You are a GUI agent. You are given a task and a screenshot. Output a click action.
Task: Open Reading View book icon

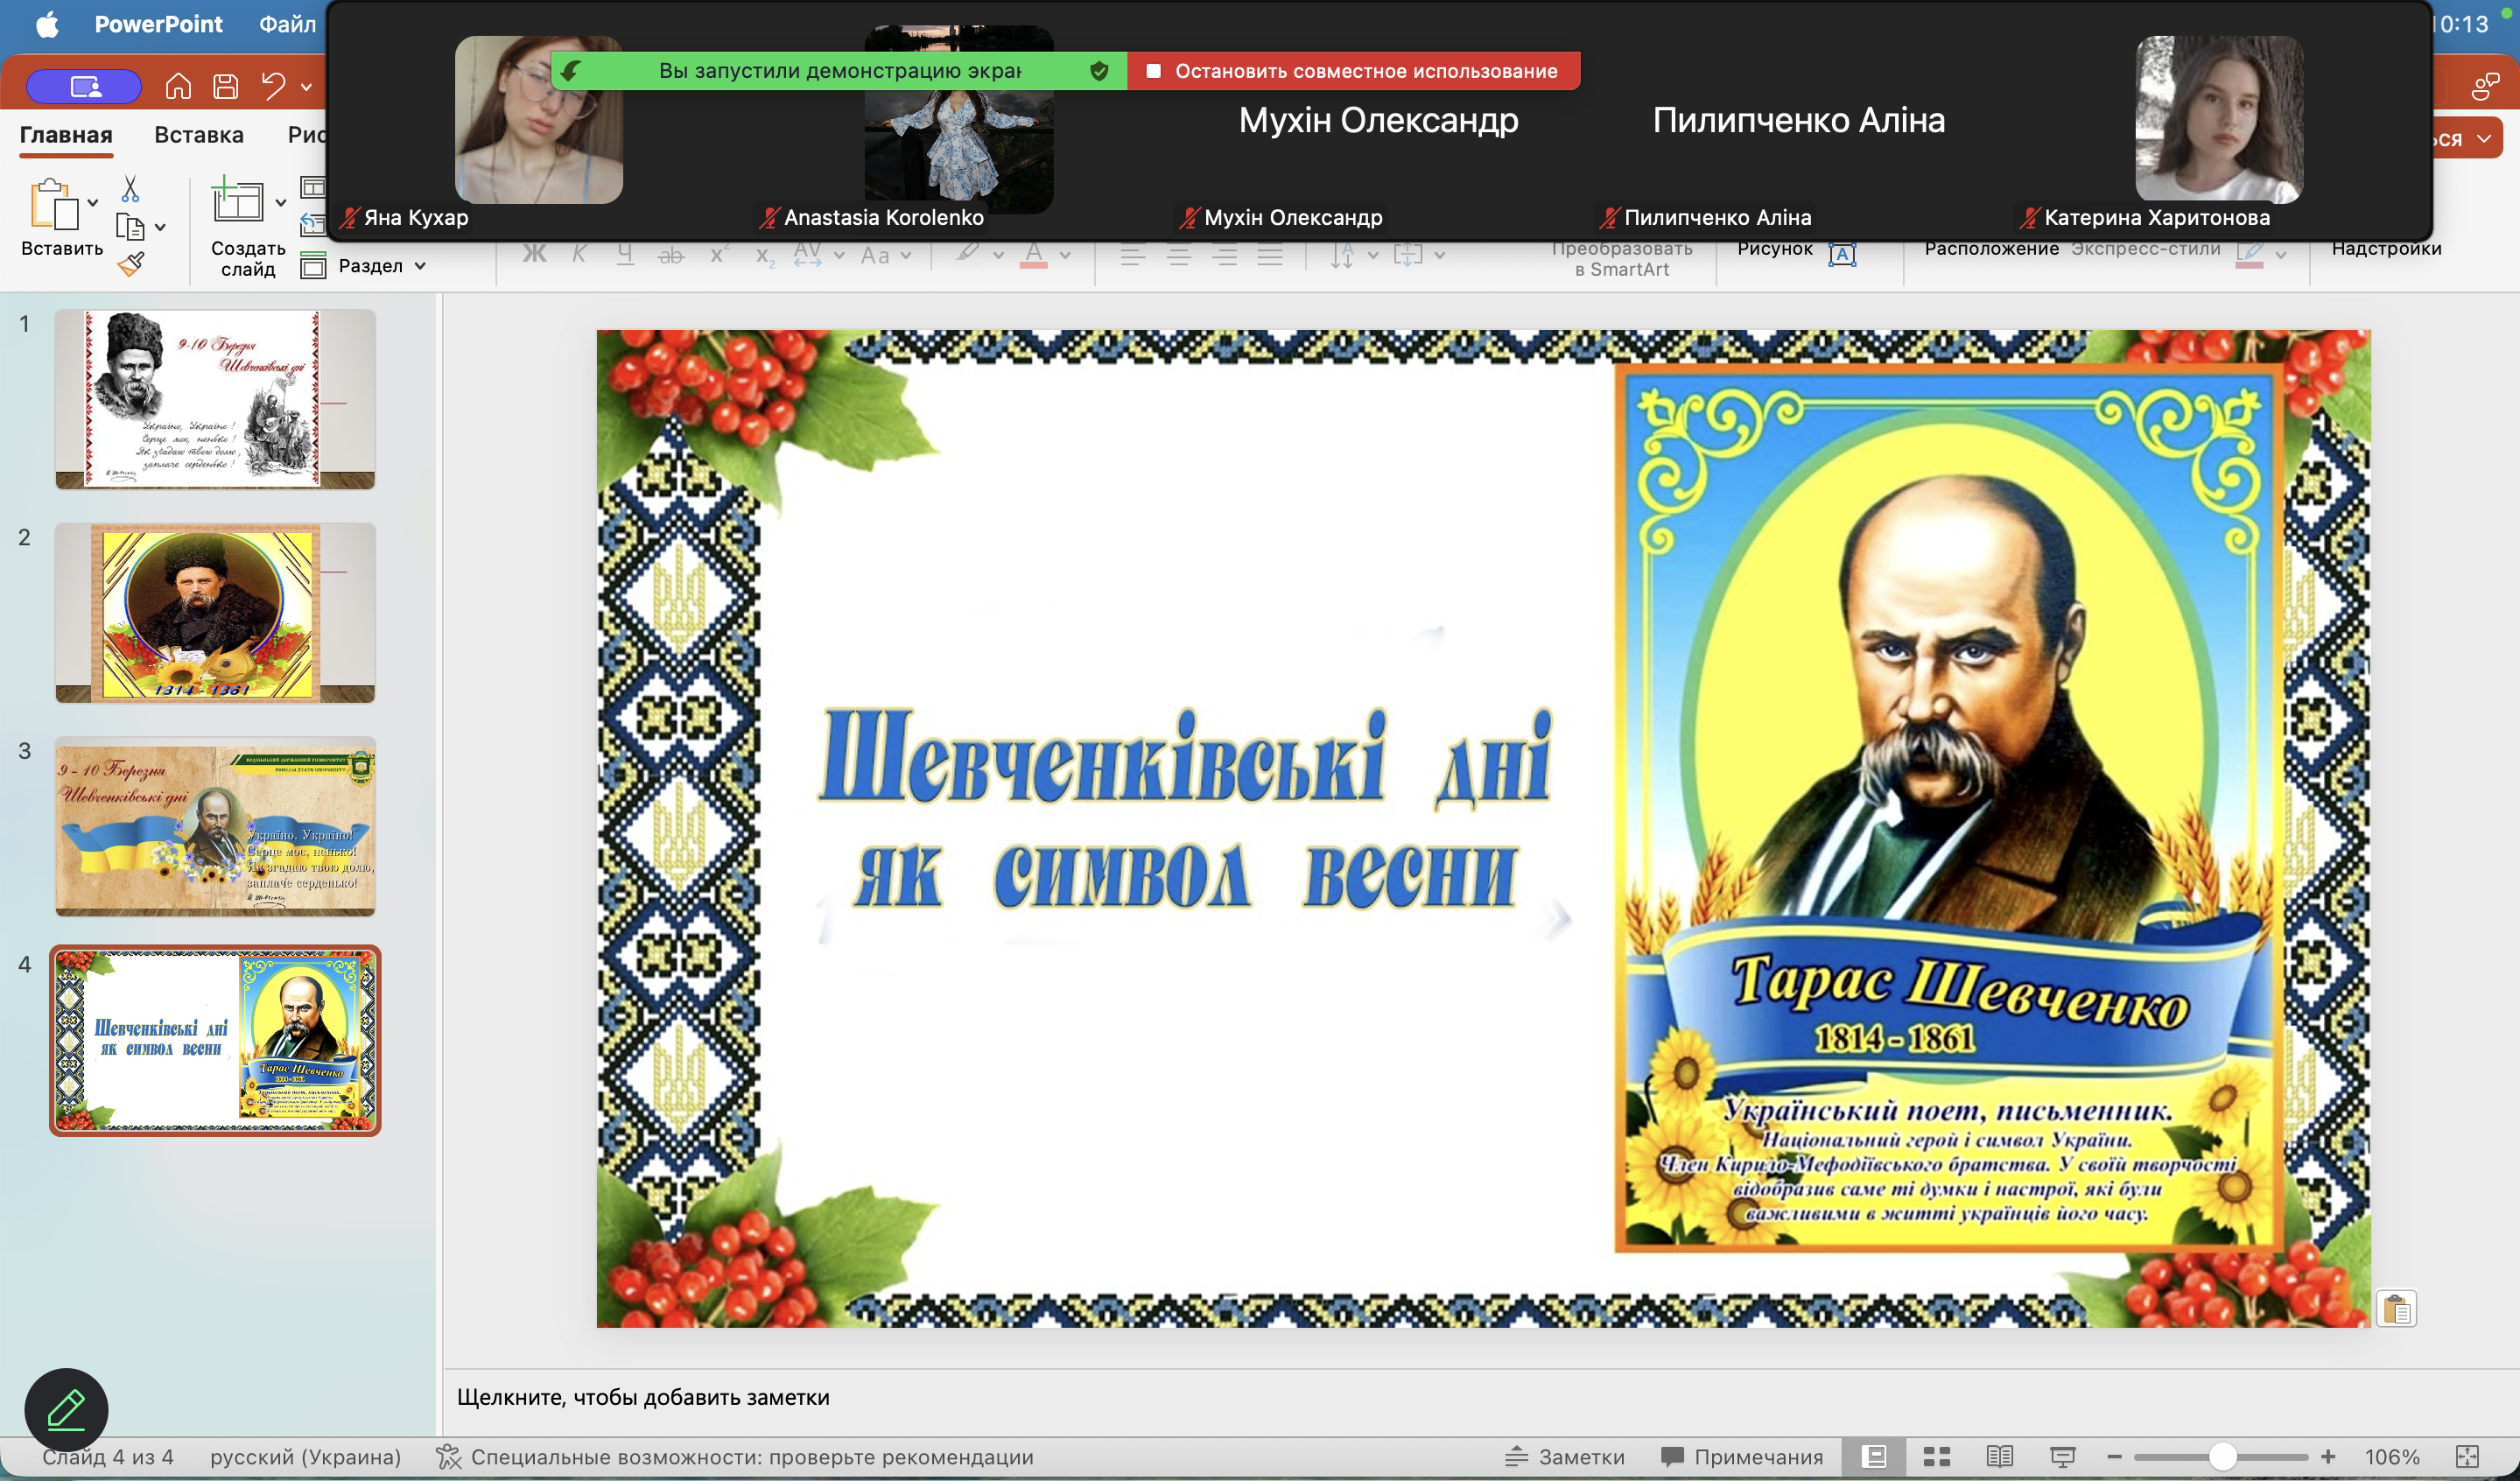(x=1999, y=1456)
